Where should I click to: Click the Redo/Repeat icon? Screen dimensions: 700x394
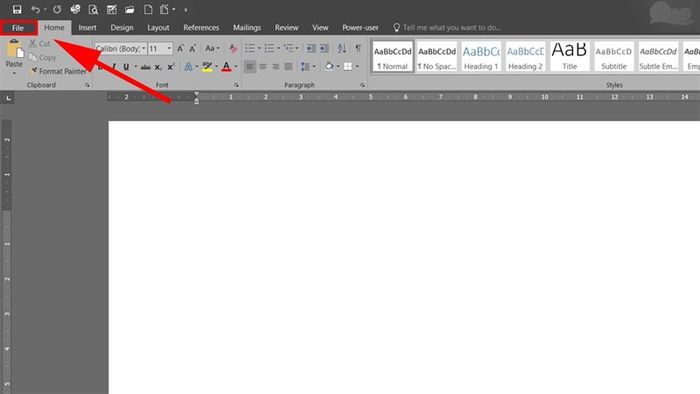57,9
